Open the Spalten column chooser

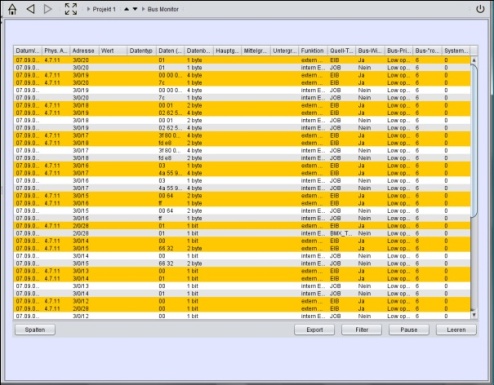[35, 330]
